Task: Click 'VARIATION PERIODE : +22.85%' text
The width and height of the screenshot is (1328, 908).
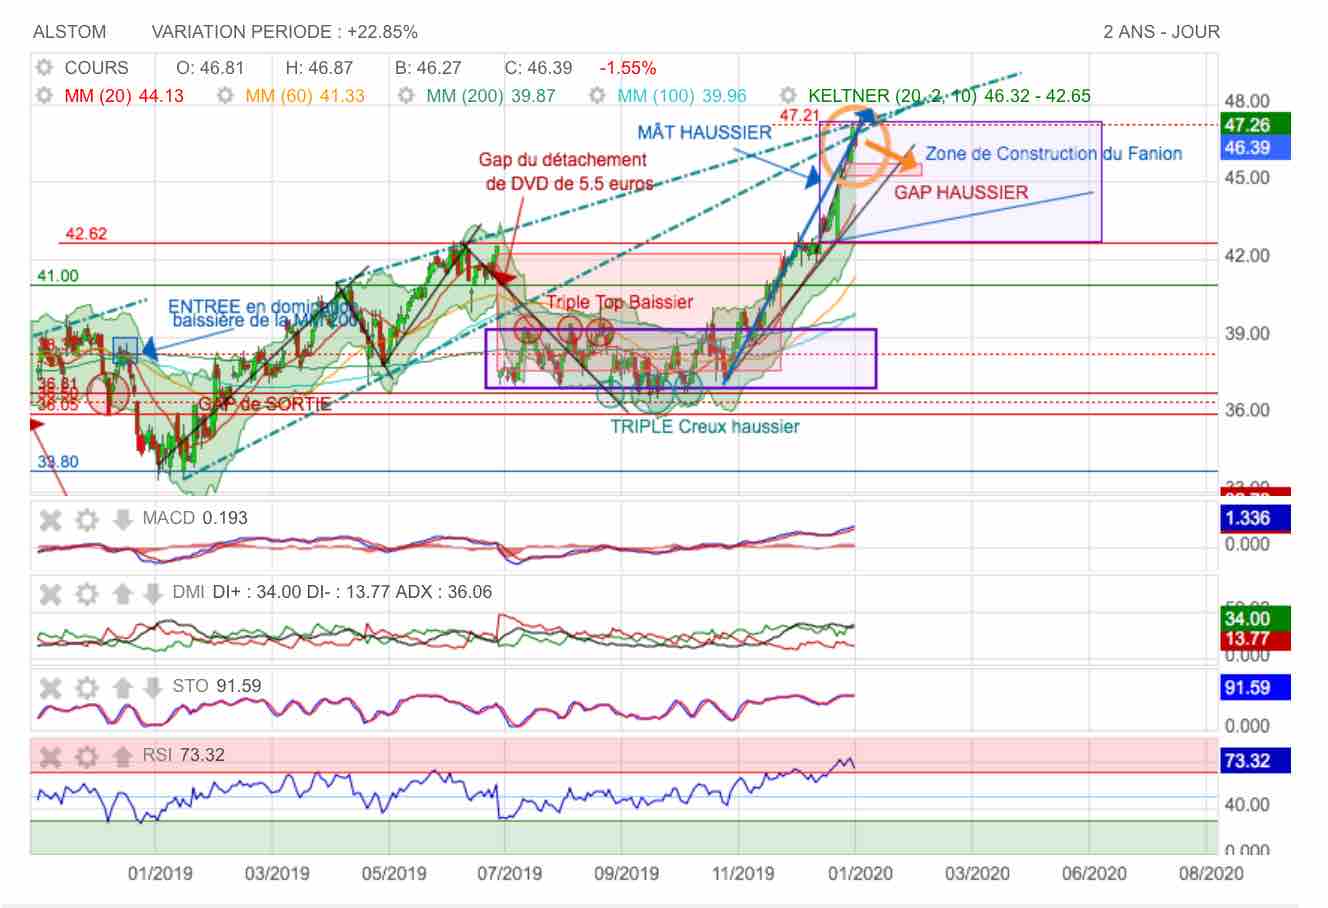Action: [285, 32]
